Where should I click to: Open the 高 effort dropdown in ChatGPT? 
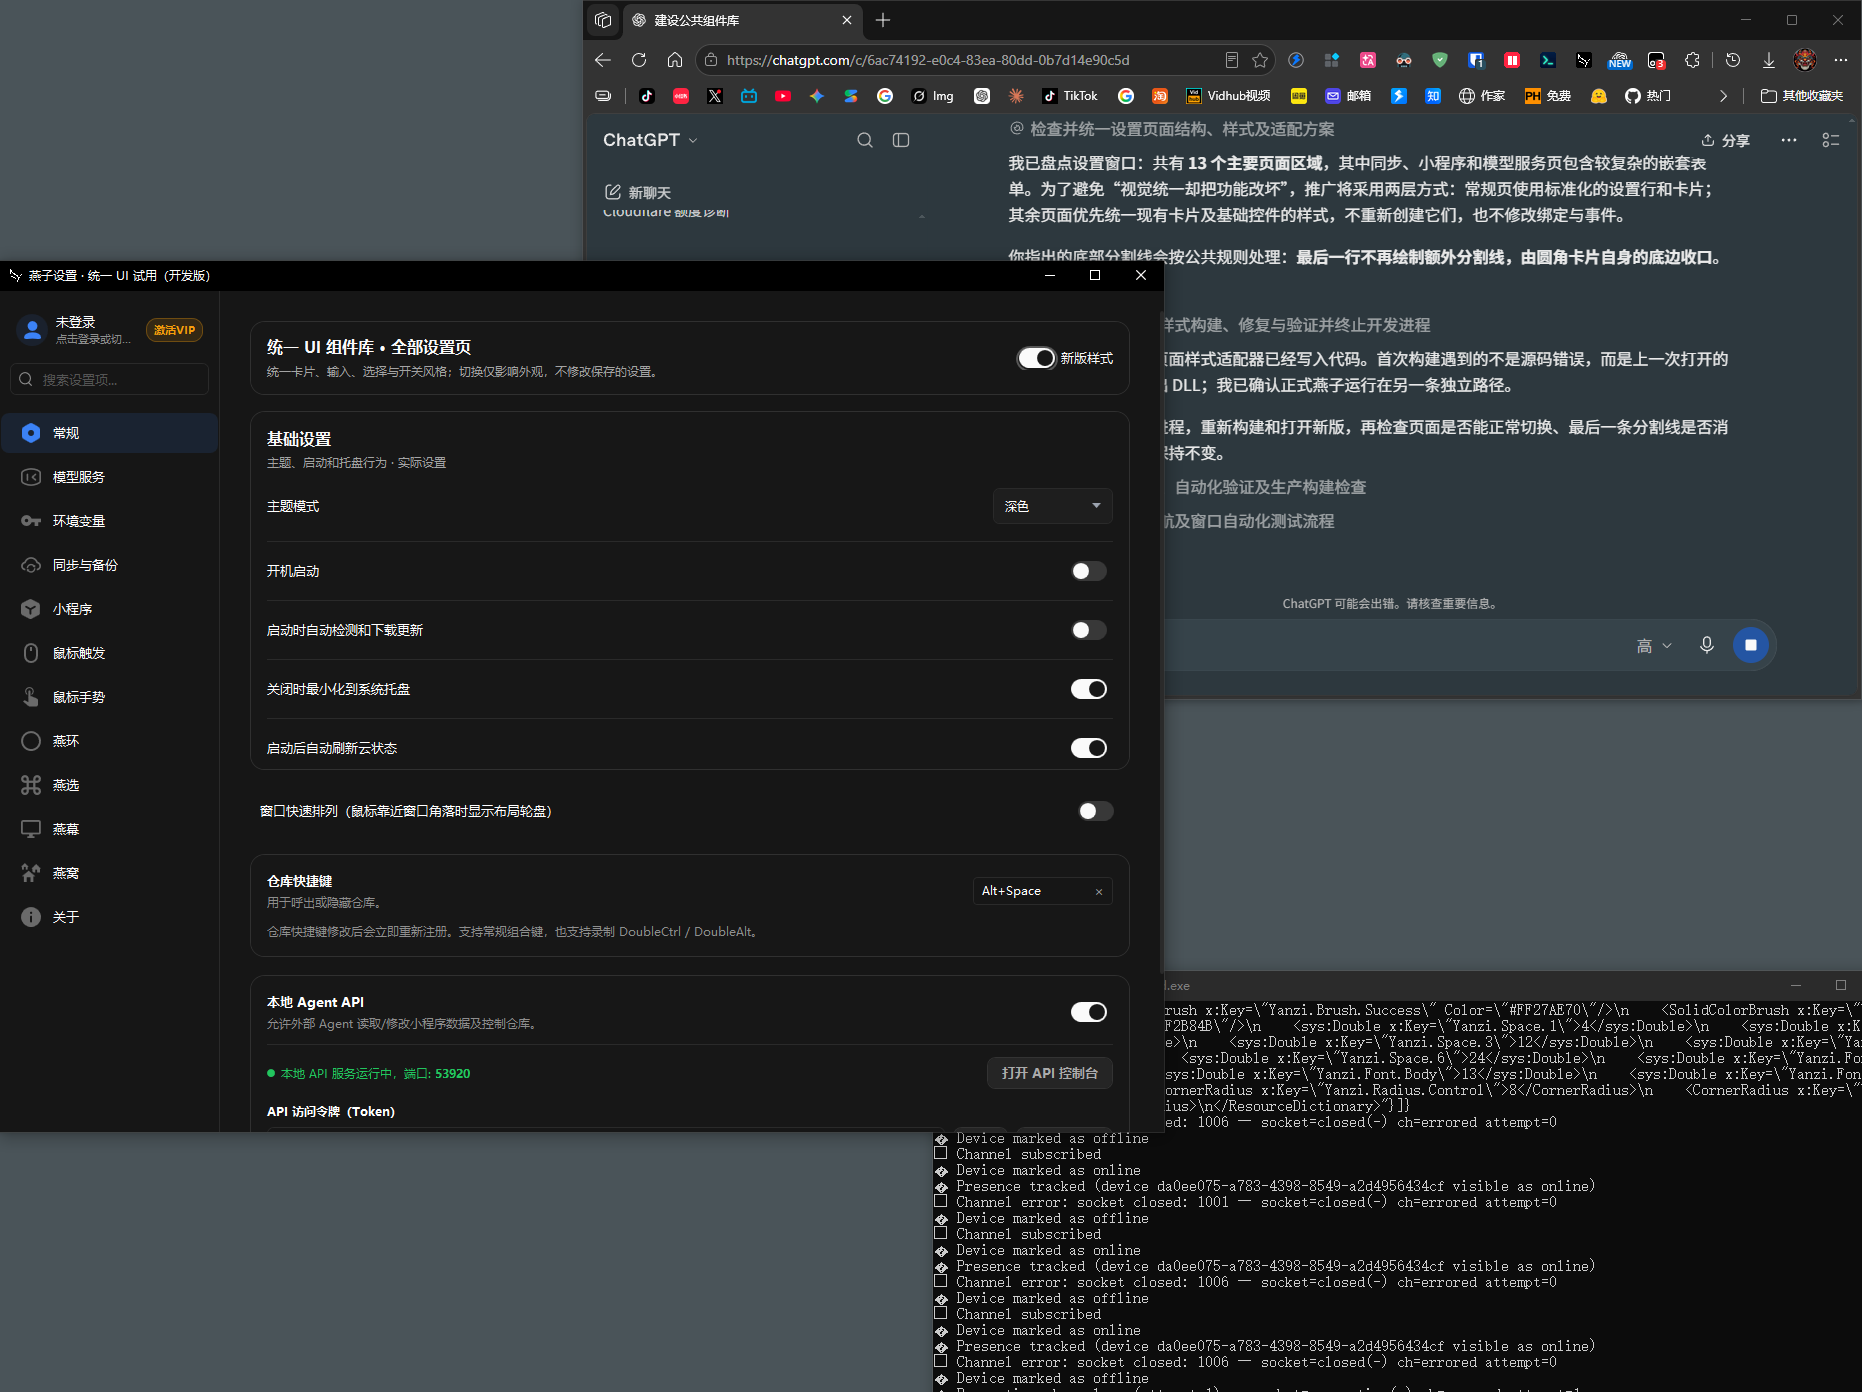1654,646
